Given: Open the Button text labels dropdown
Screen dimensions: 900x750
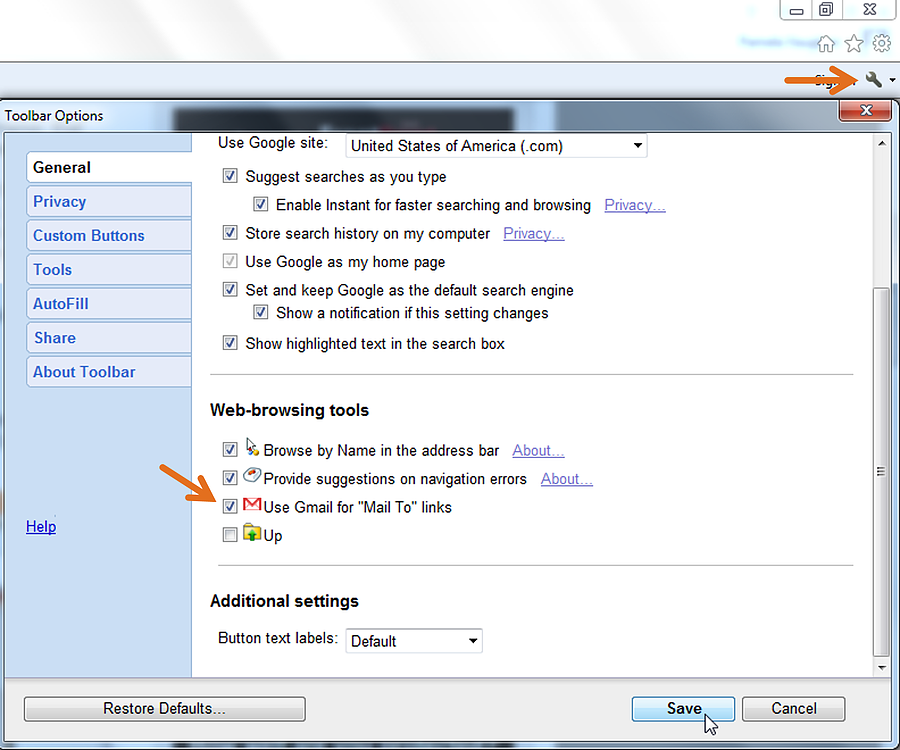Looking at the screenshot, I should (413, 640).
